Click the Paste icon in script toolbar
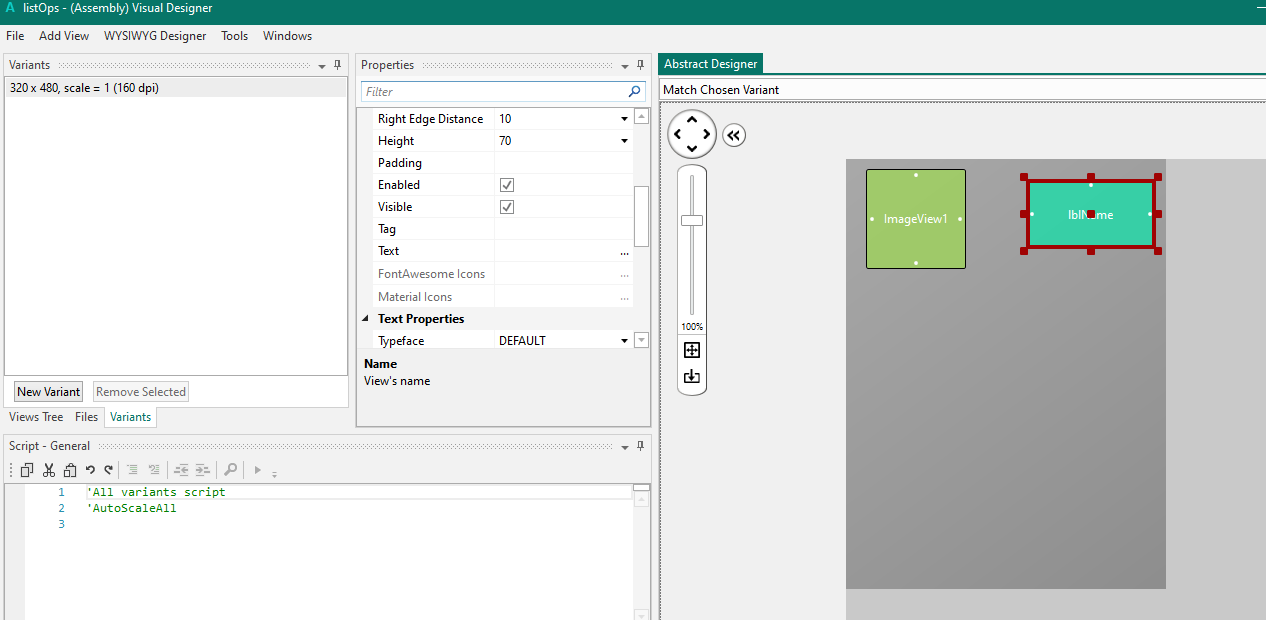 click(70, 470)
